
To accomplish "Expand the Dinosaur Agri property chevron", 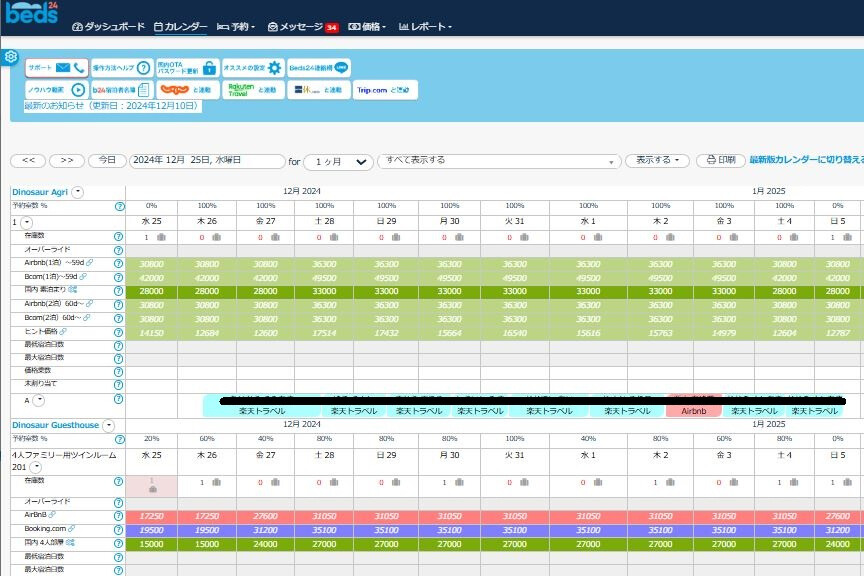I will click(x=78, y=192).
